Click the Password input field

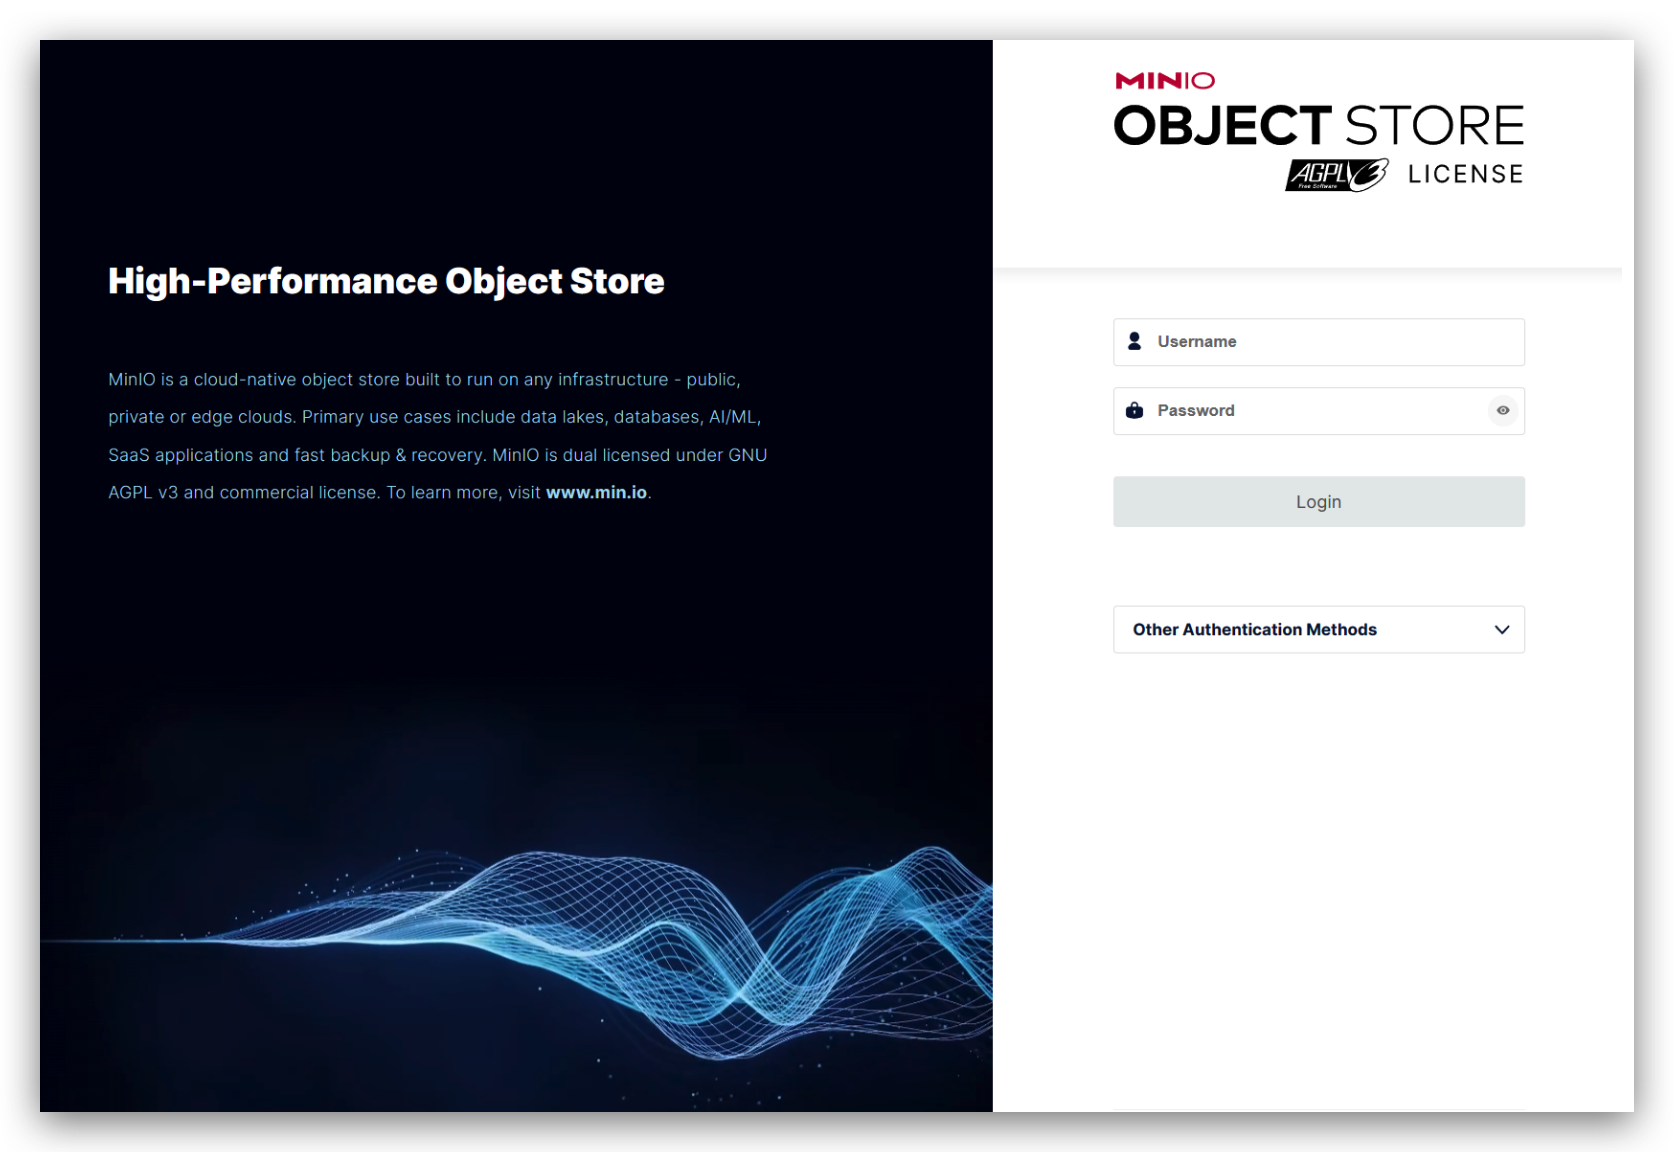(1318, 411)
